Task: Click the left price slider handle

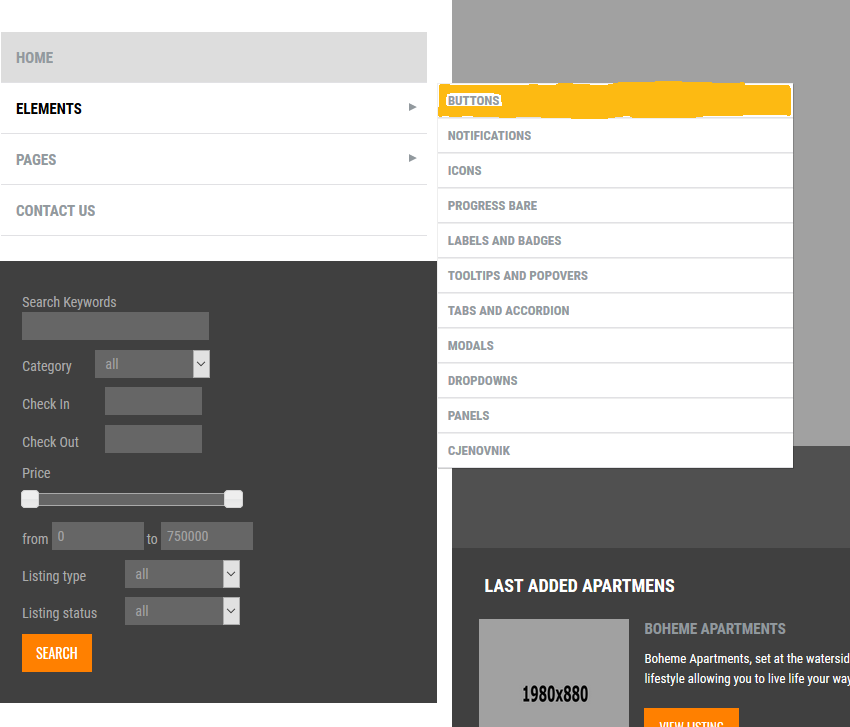Action: [x=30, y=499]
